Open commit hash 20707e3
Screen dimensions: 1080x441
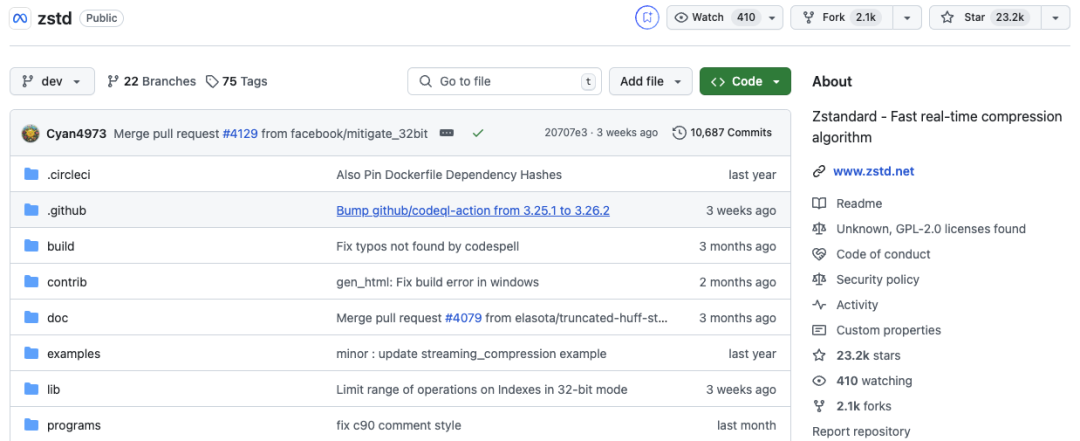coord(565,133)
